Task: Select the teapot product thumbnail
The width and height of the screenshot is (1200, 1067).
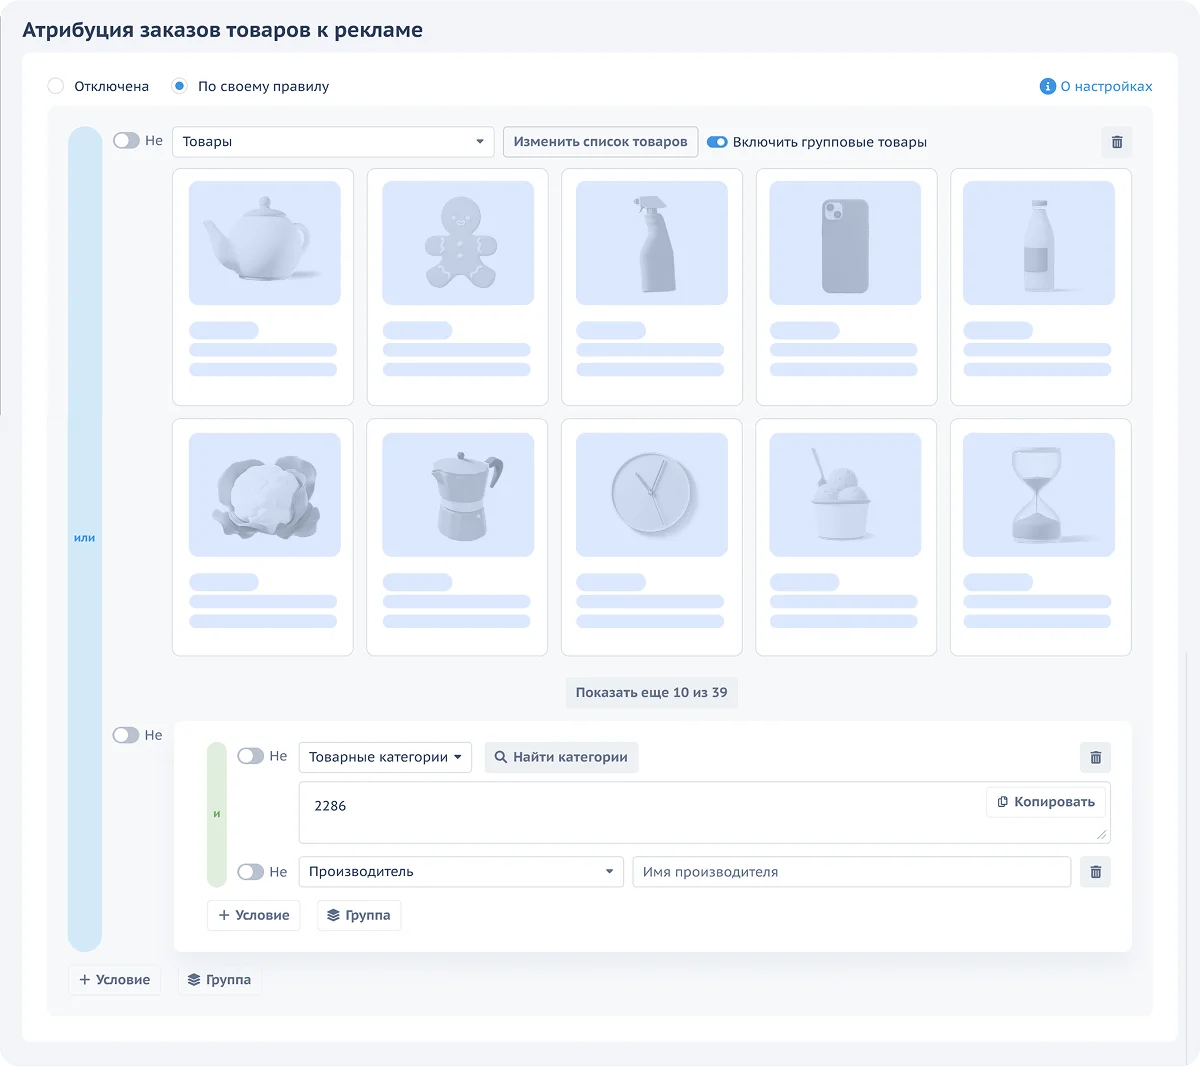Action: [x=264, y=243]
